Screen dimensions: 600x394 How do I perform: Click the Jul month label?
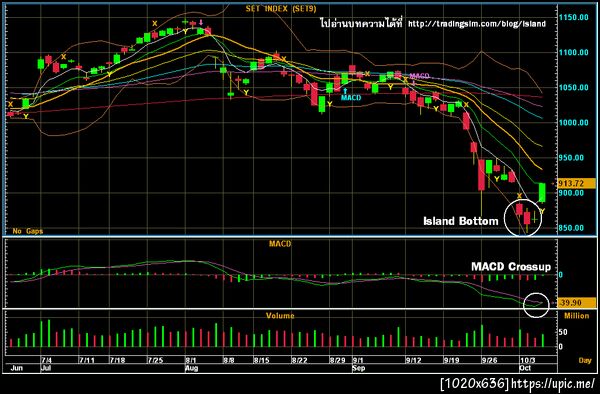click(46, 368)
